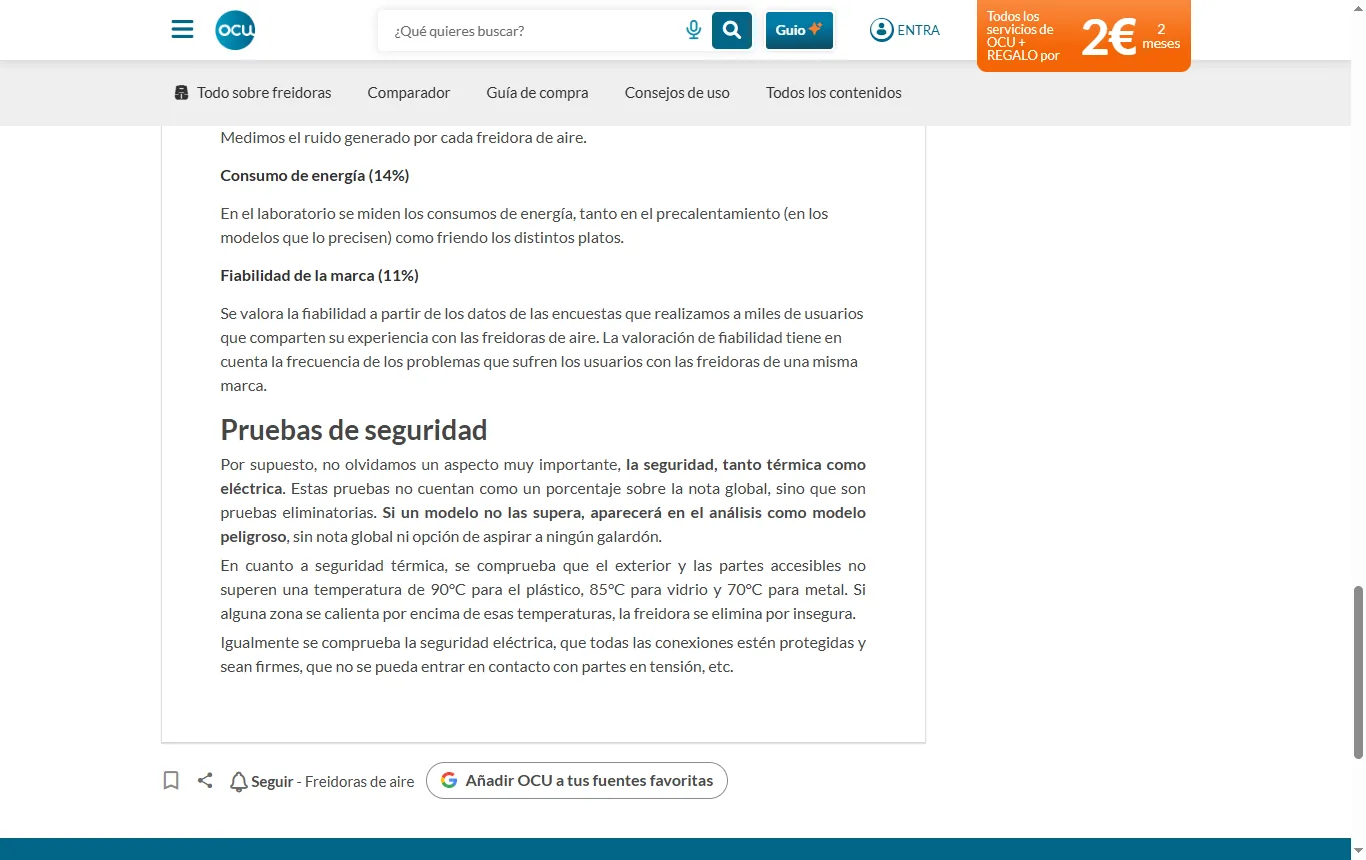Click the Fiabilidad de la marca (11%) heading

click(x=320, y=276)
